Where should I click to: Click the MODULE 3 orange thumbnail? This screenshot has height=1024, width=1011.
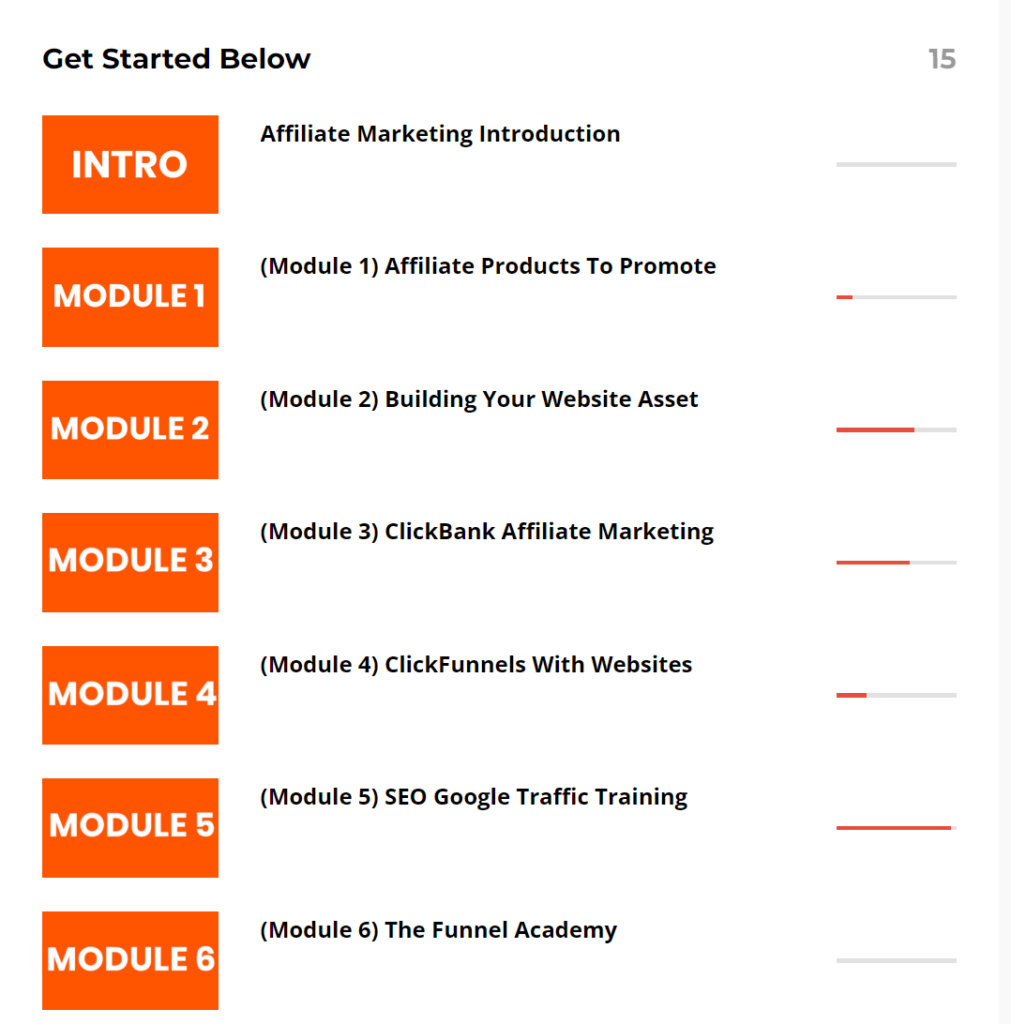(130, 562)
